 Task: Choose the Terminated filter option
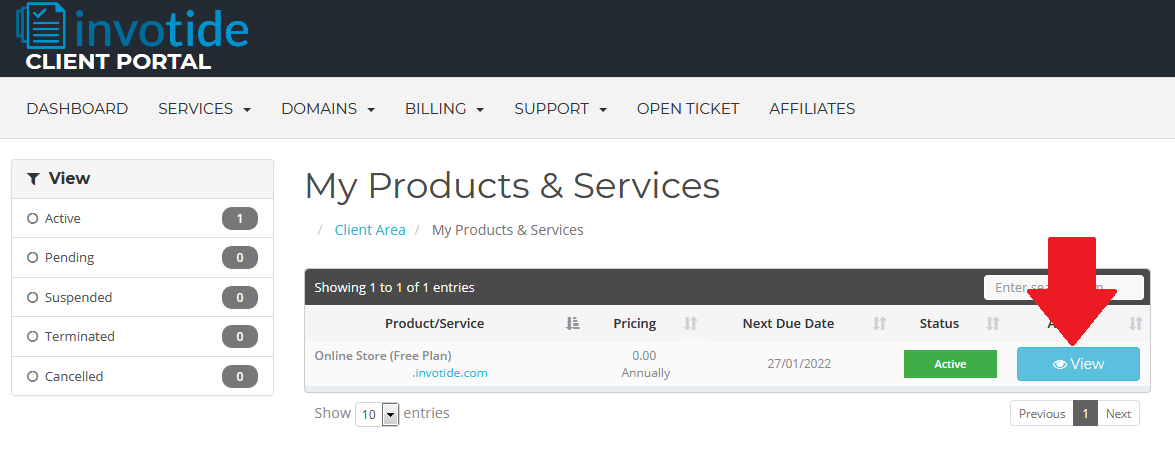[33, 337]
